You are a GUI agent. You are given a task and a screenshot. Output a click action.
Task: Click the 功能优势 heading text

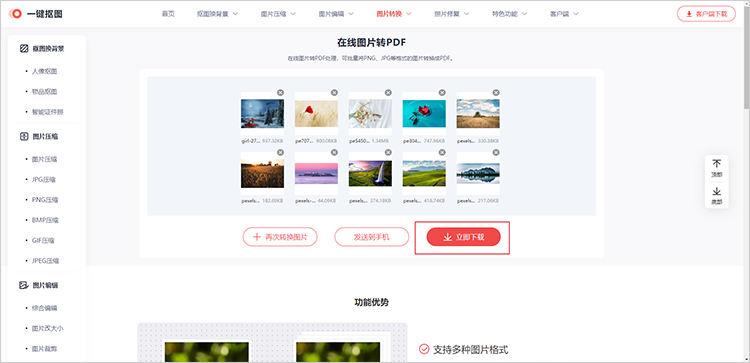371,302
